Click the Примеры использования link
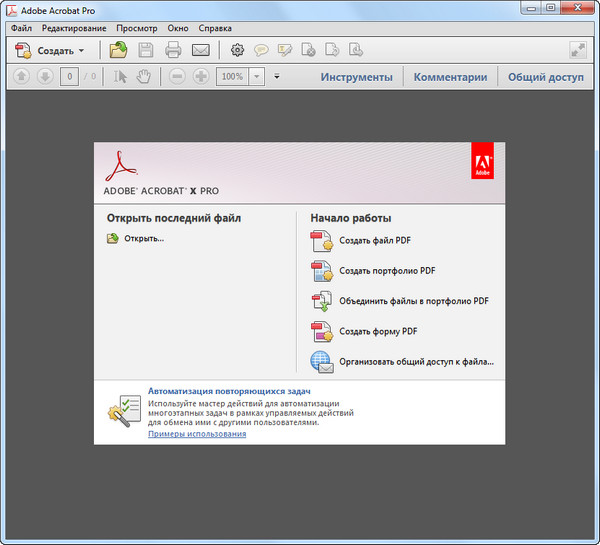600x545 pixels. coord(197,434)
